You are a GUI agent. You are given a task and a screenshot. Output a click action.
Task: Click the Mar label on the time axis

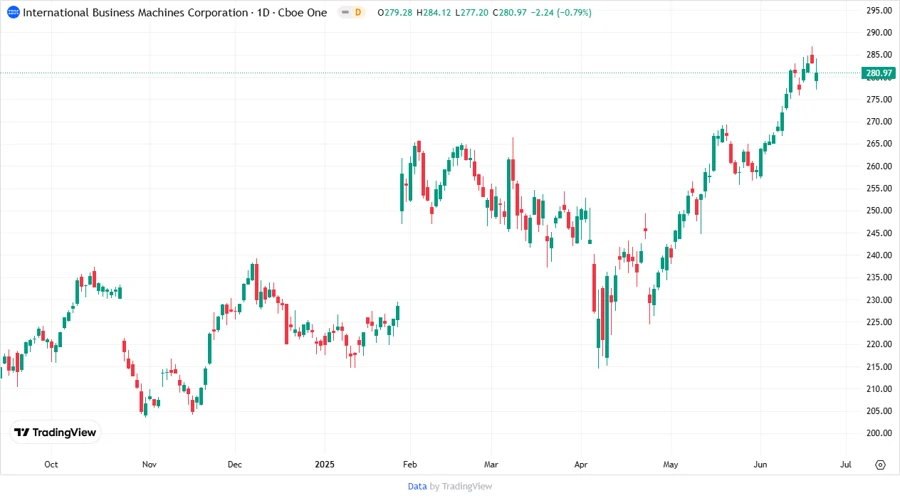click(491, 464)
